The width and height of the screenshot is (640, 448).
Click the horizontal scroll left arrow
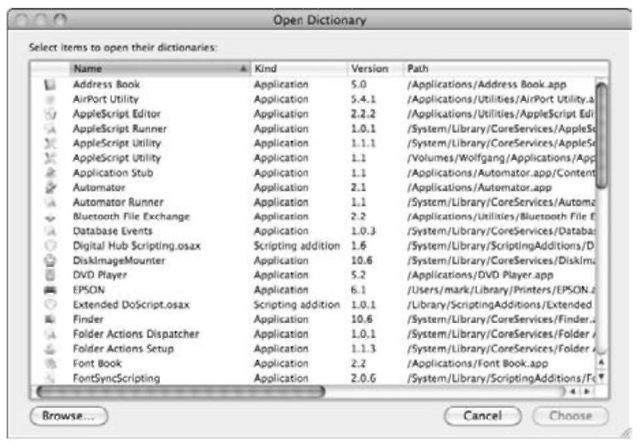click(x=573, y=392)
